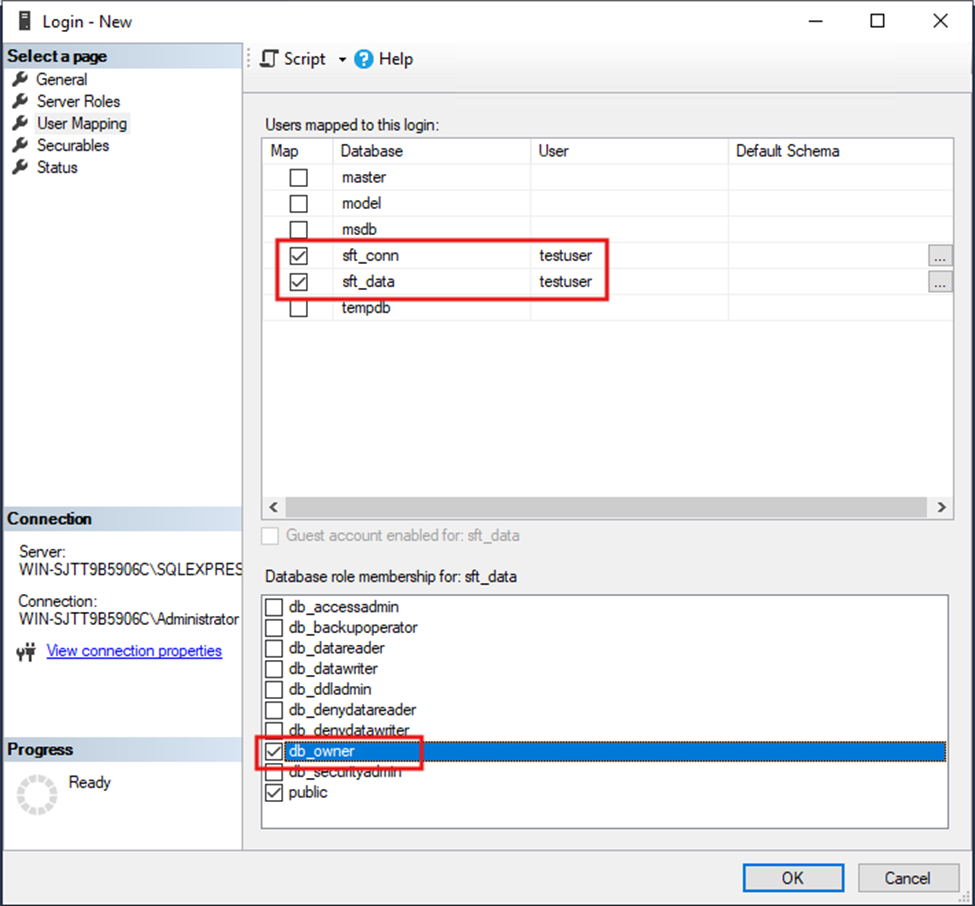Click the wrench icon beside User Mapping
The height and width of the screenshot is (906, 975).
coord(20,124)
